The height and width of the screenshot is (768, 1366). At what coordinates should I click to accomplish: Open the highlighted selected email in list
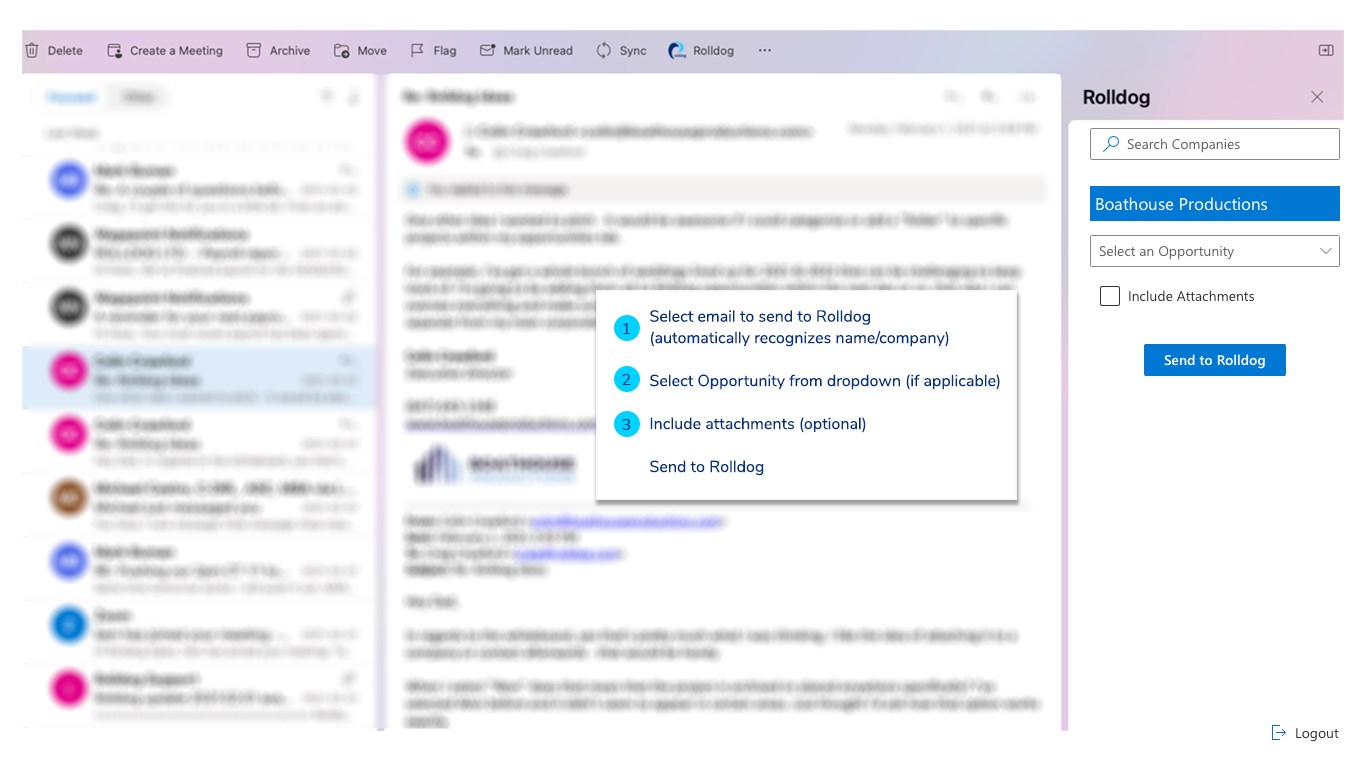tap(200, 378)
